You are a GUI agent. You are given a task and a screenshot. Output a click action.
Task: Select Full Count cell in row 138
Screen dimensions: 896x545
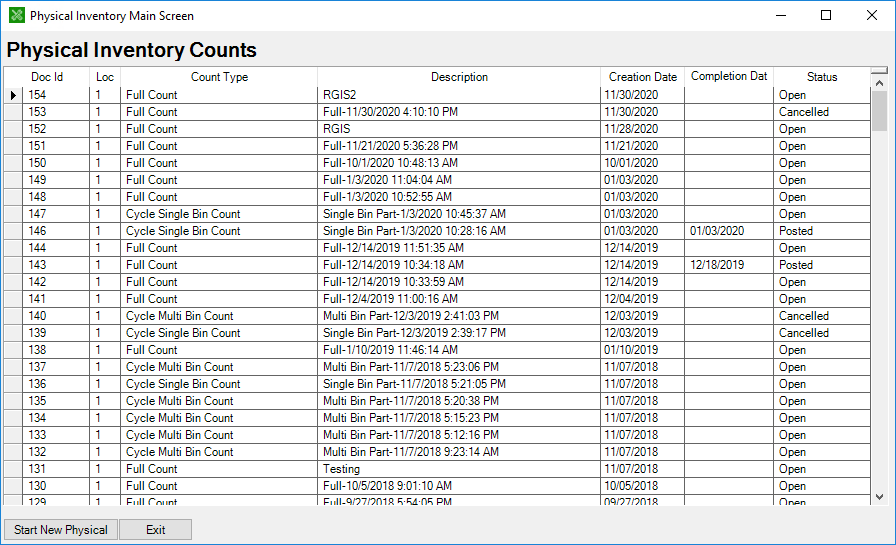pos(219,350)
